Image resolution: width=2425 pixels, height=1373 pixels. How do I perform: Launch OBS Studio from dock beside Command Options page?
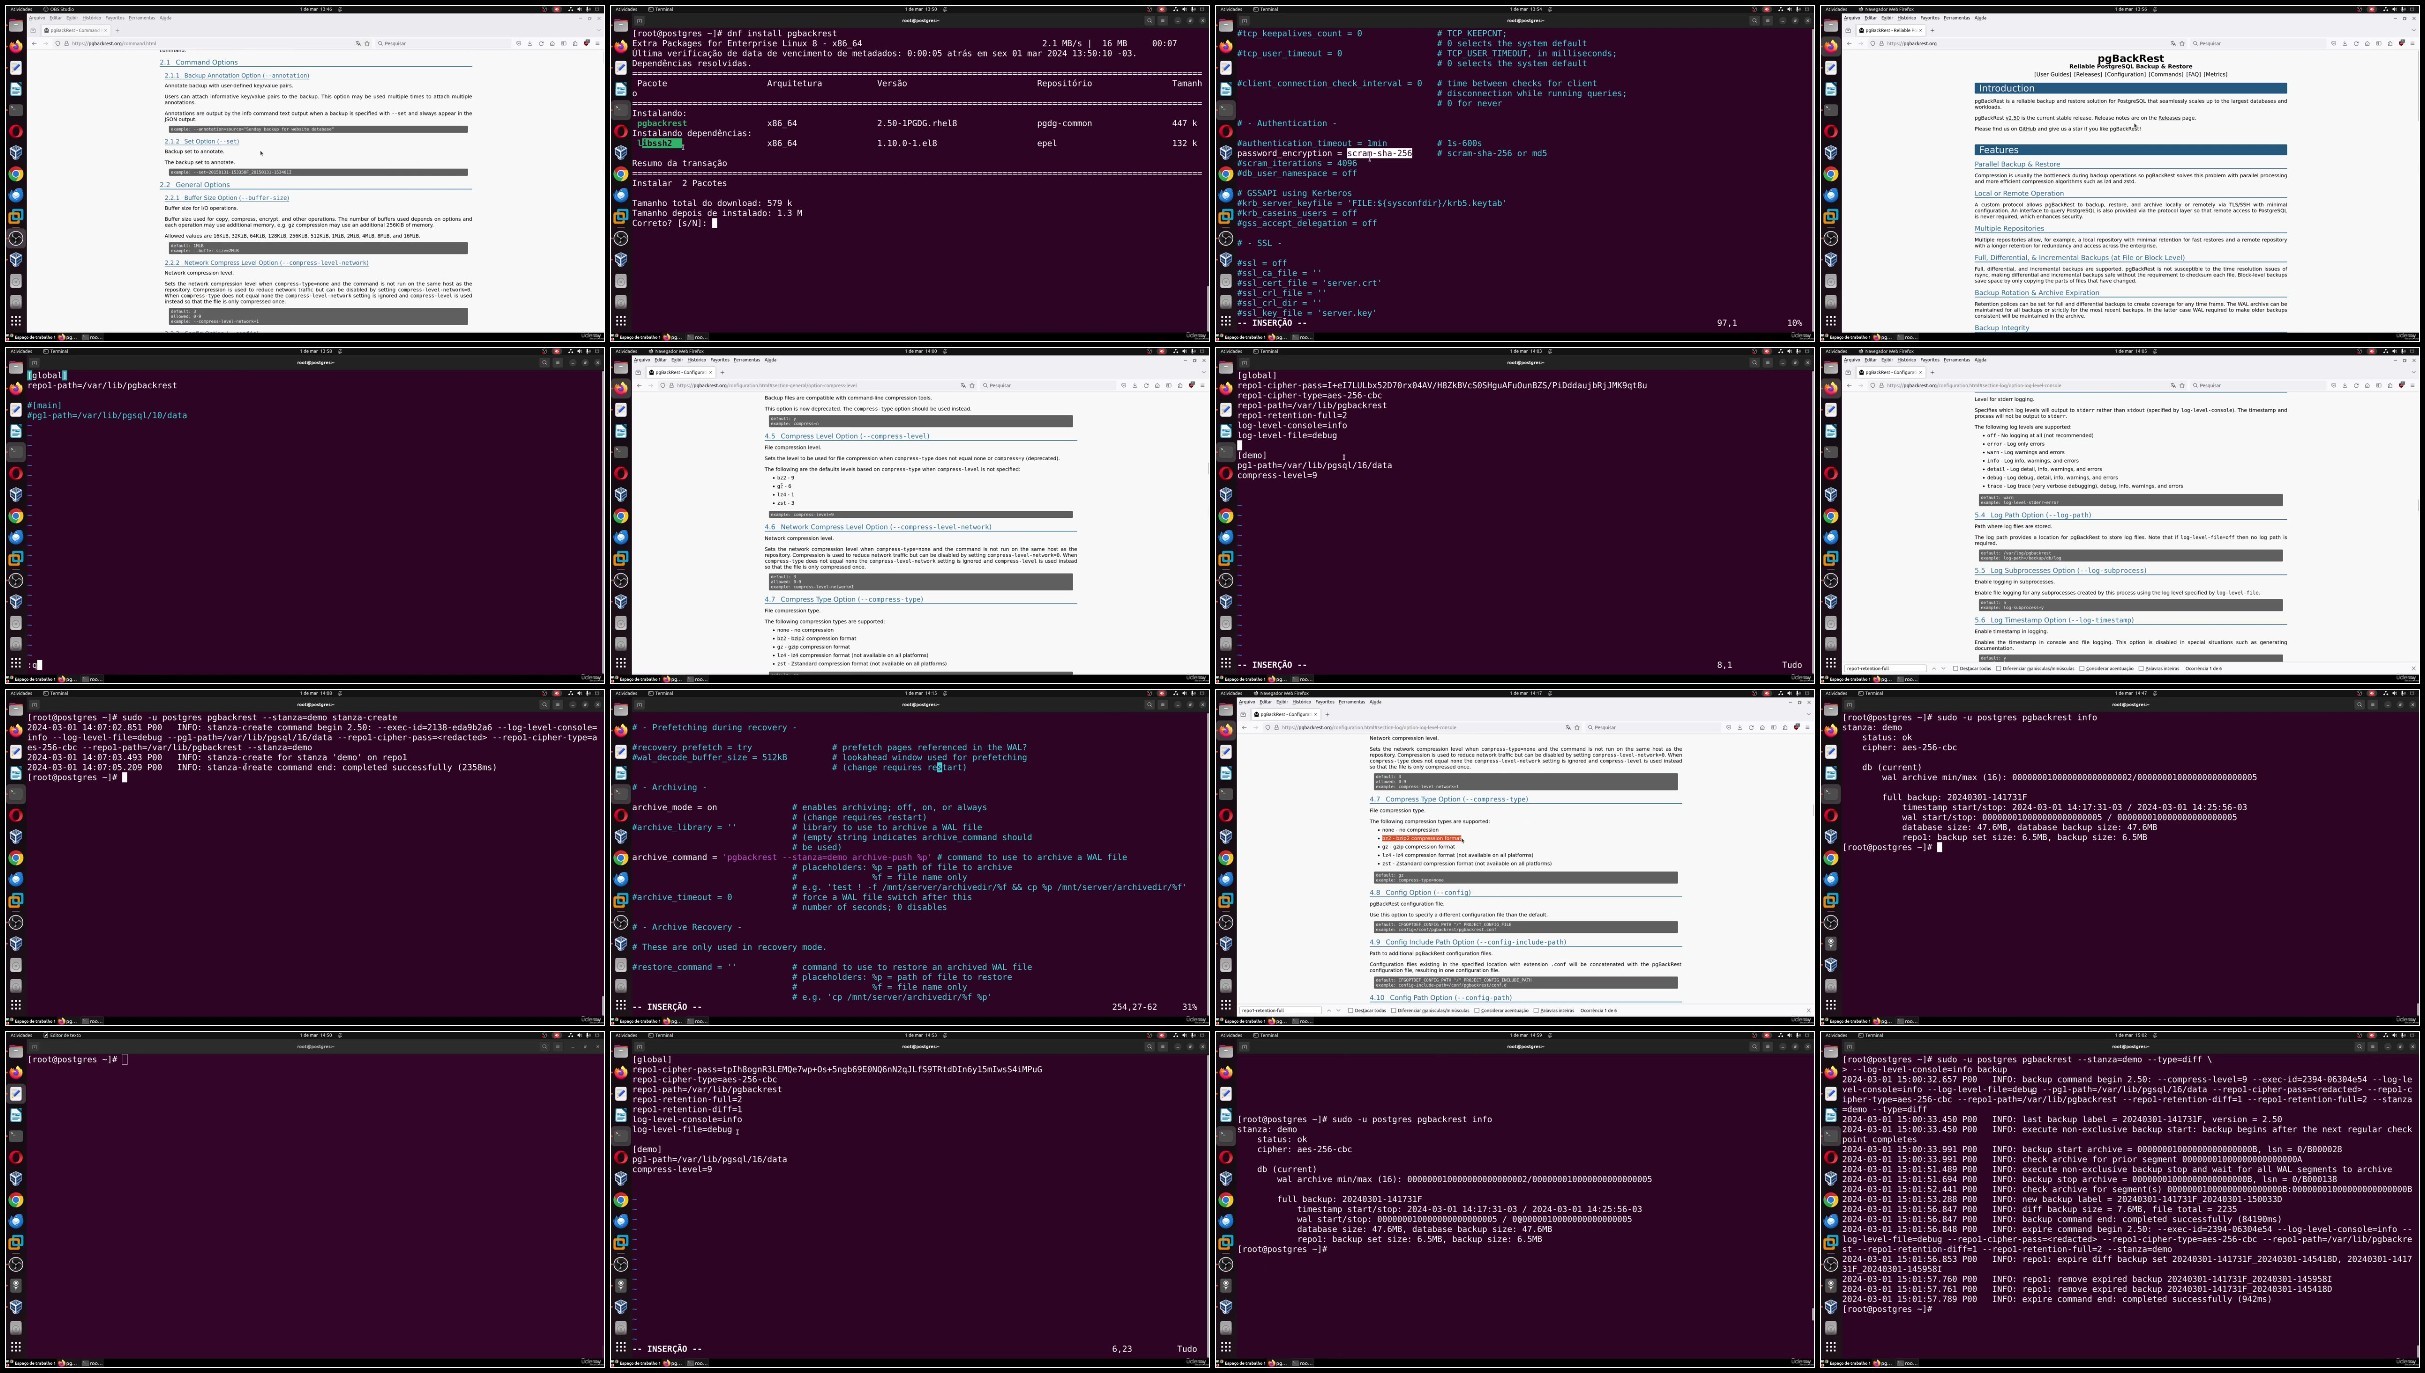[15, 238]
